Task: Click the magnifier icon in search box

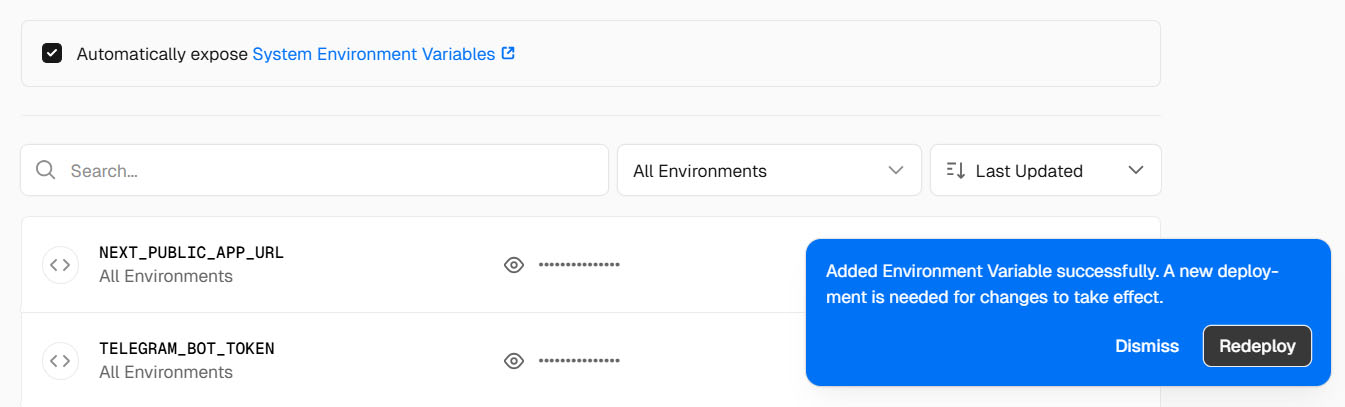Action: pyautogui.click(x=45, y=170)
